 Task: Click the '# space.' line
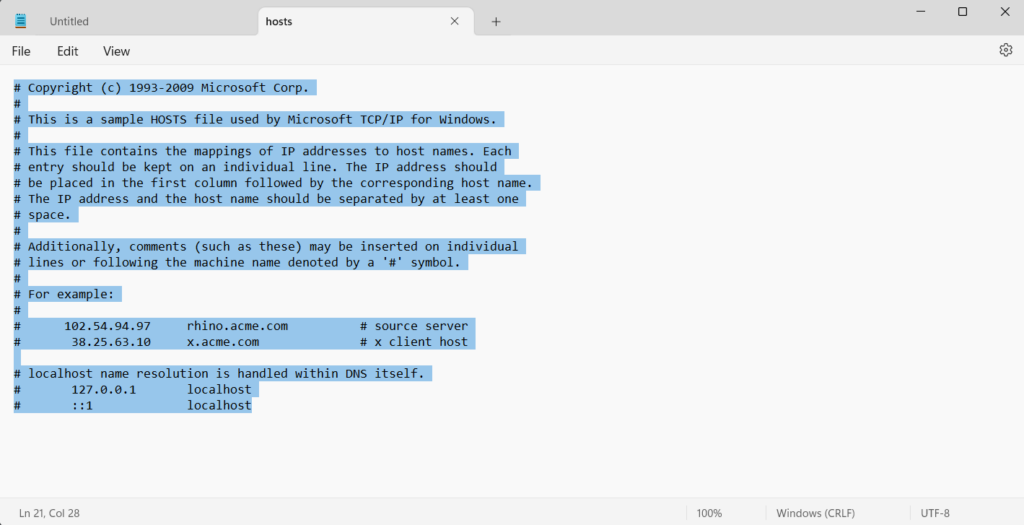[42, 215]
